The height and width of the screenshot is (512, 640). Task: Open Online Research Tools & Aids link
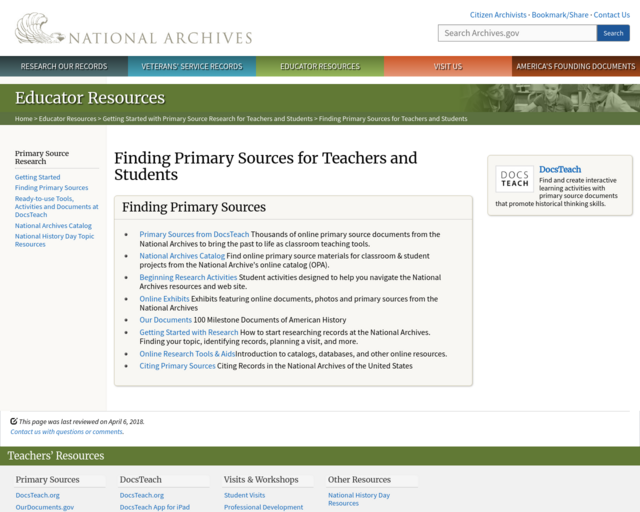point(187,354)
